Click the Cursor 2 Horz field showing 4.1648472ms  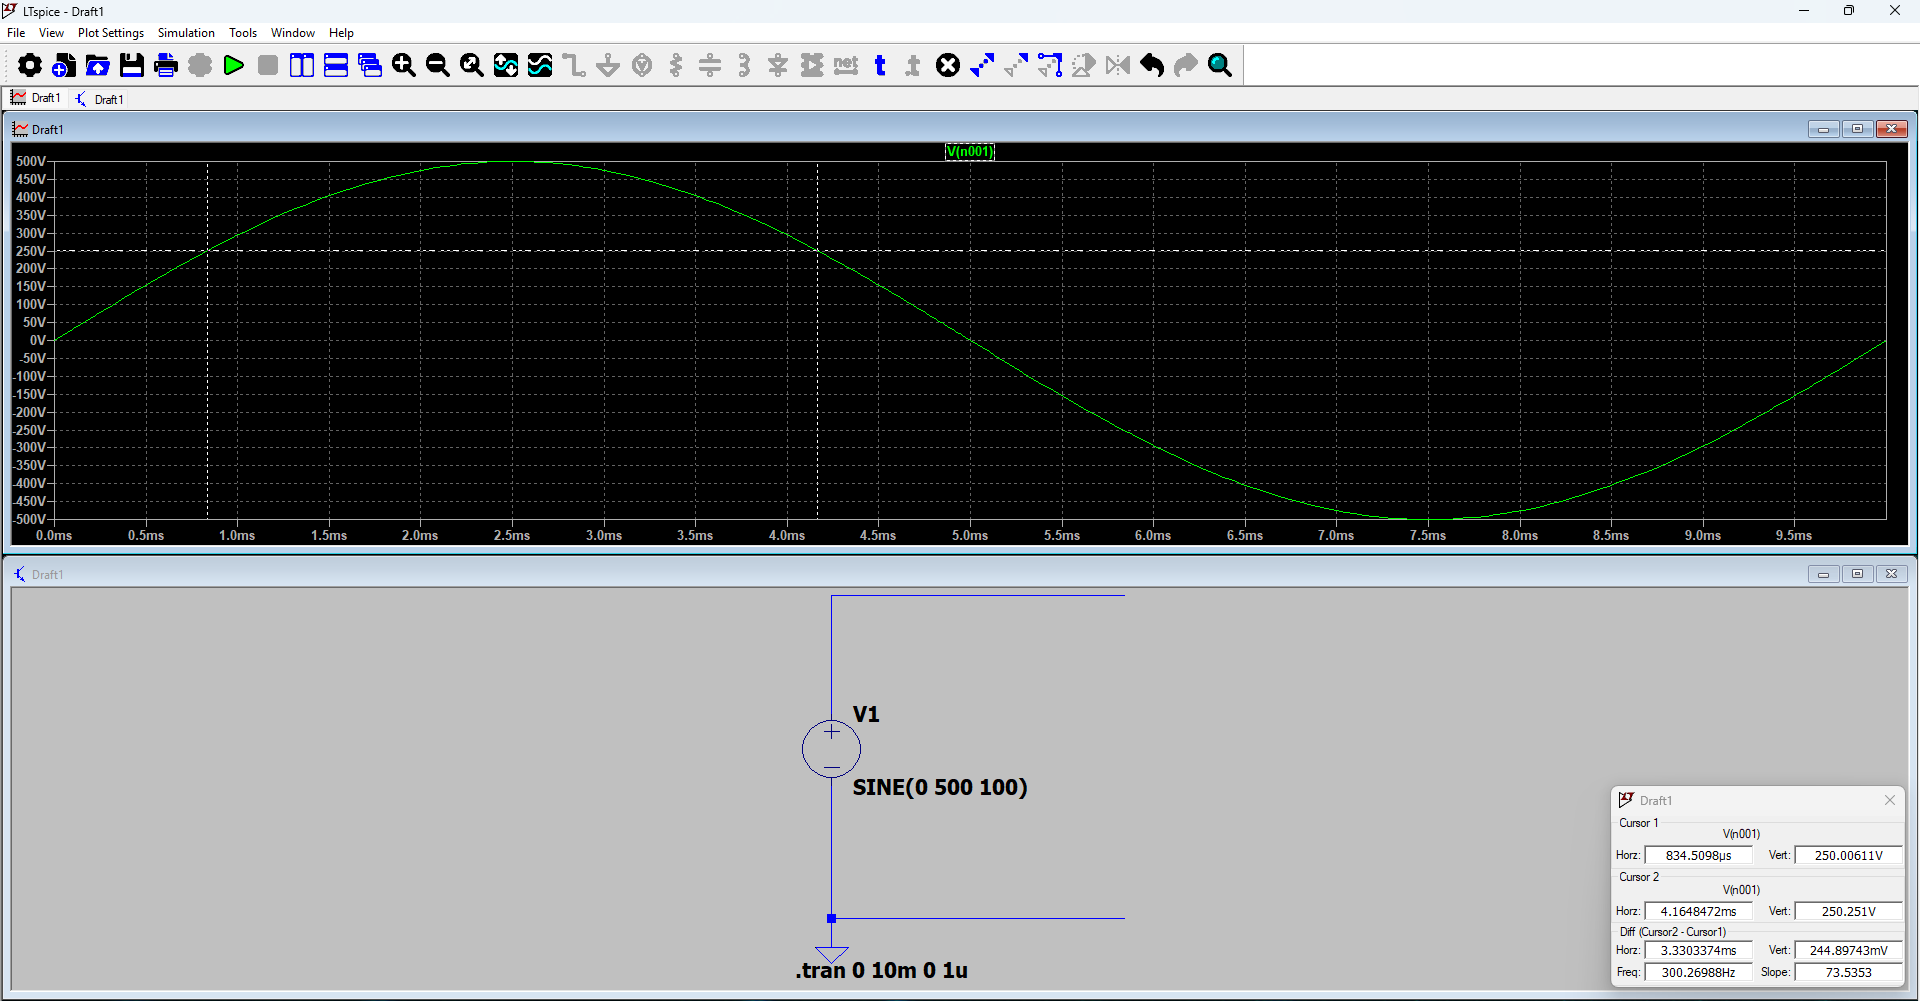click(x=1698, y=911)
